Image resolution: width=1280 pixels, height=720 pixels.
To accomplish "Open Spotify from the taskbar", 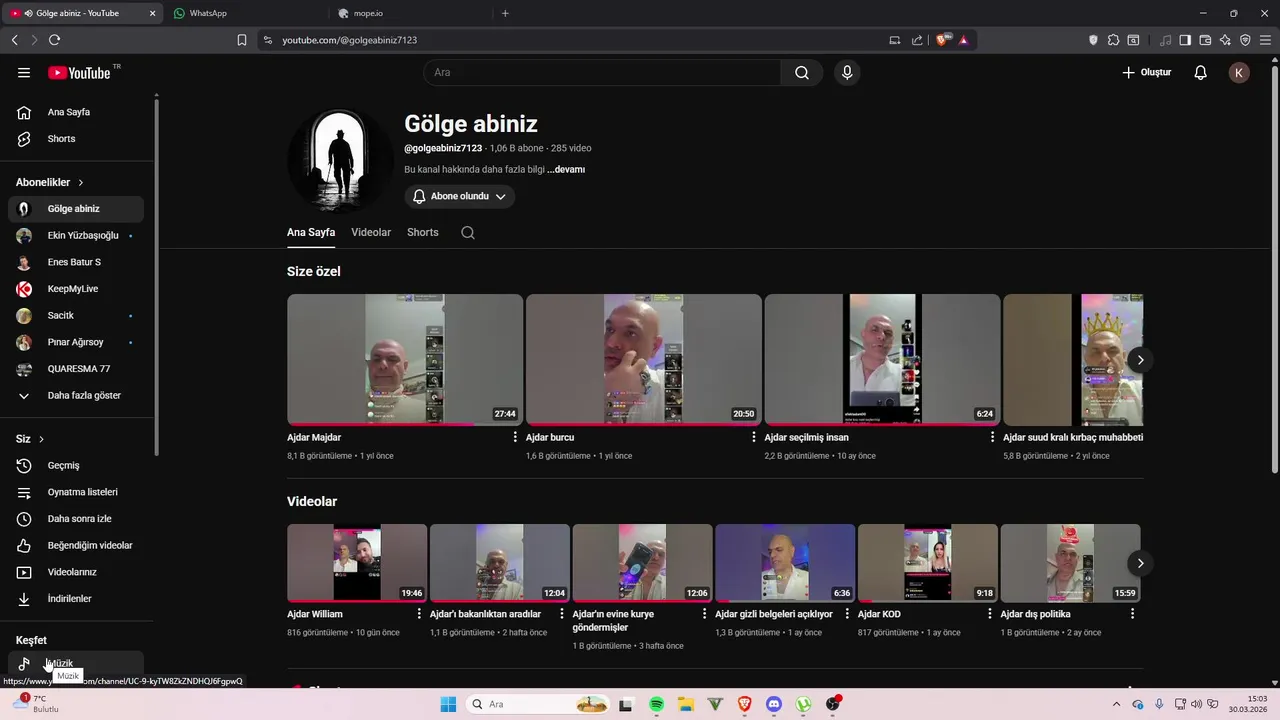I will coord(656,704).
